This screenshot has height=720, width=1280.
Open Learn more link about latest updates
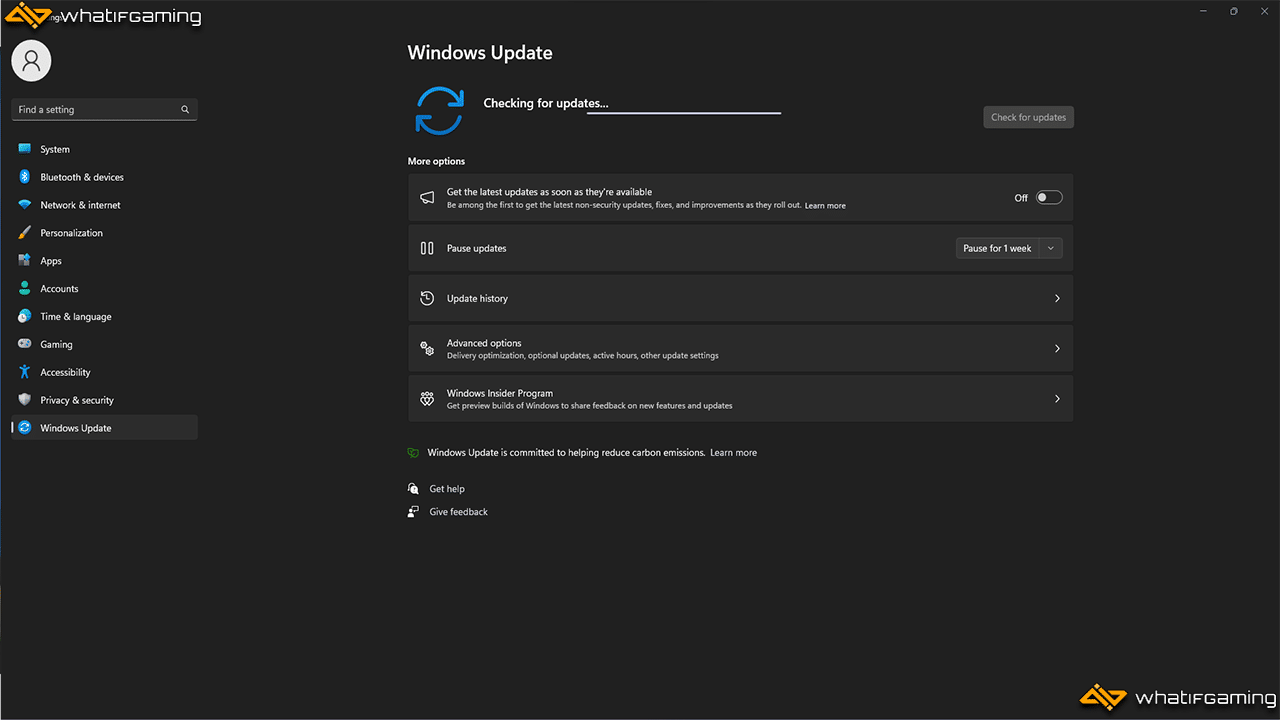pyautogui.click(x=825, y=206)
